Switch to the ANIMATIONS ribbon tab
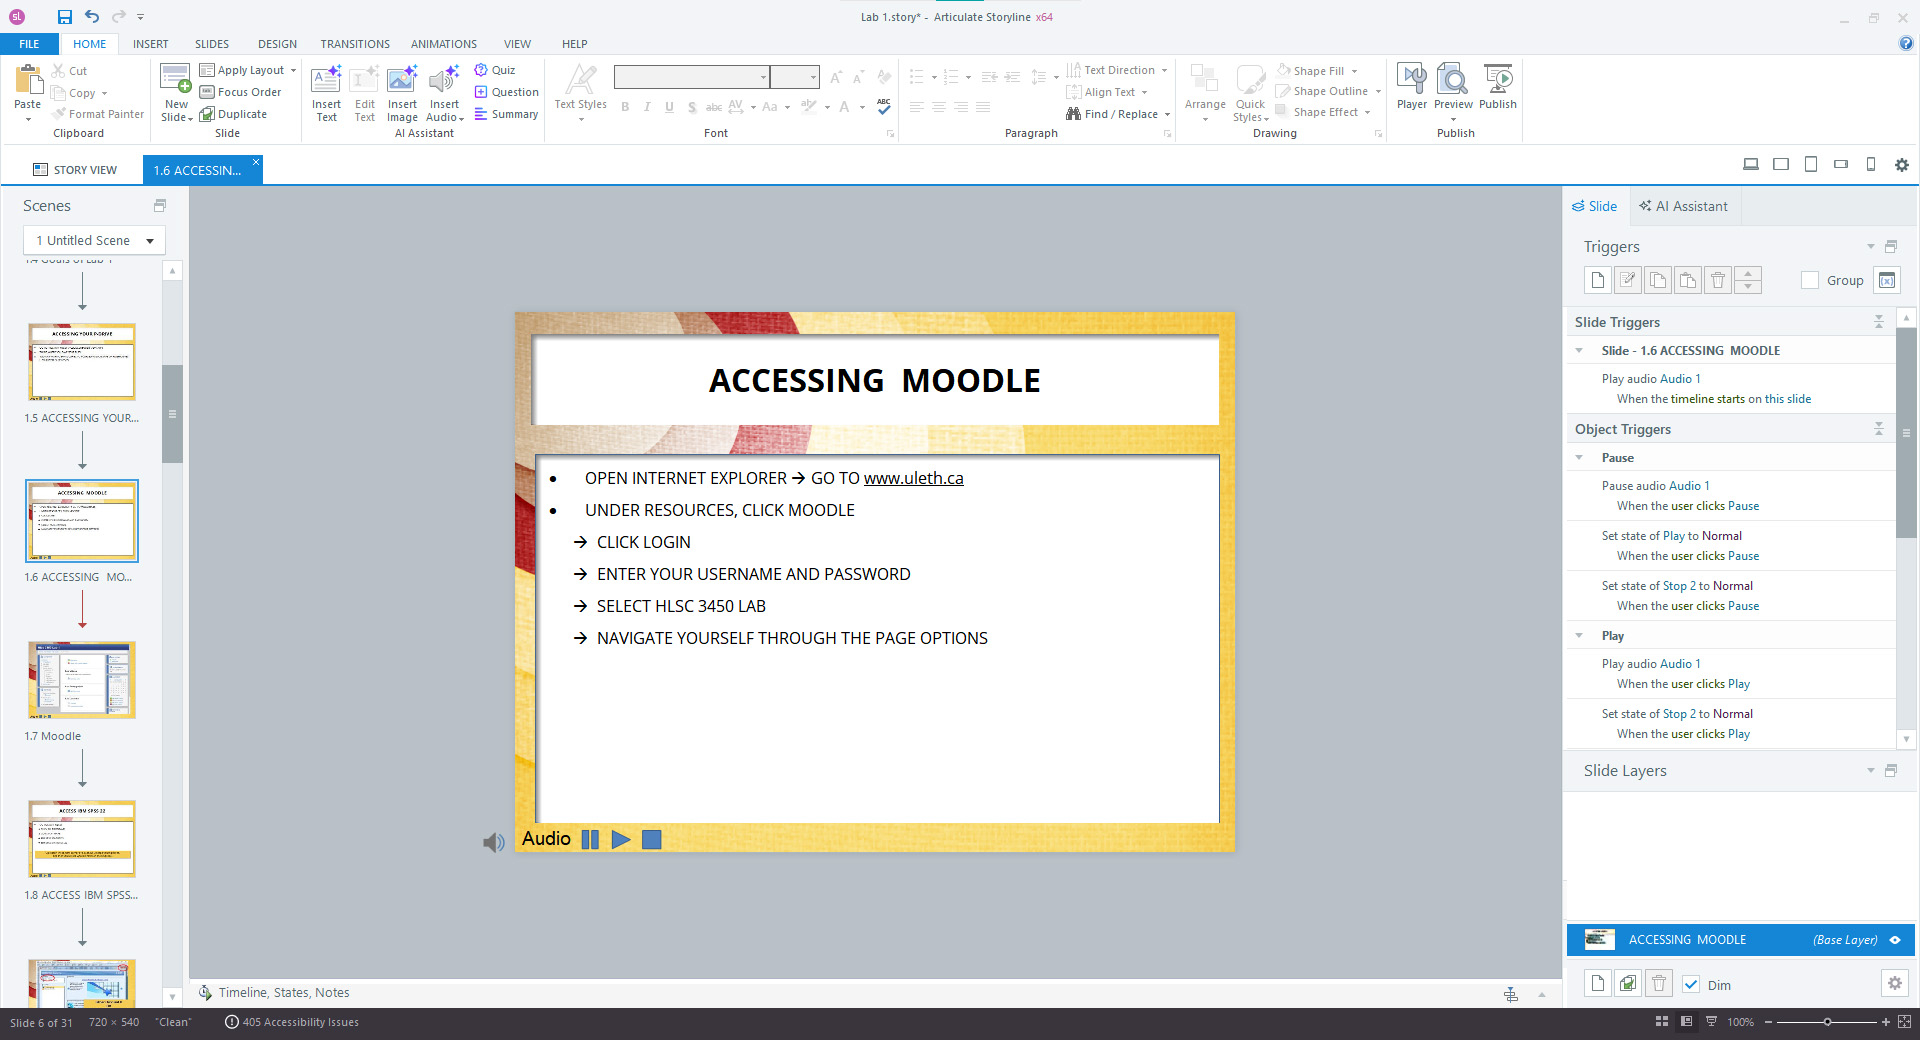 tap(443, 43)
